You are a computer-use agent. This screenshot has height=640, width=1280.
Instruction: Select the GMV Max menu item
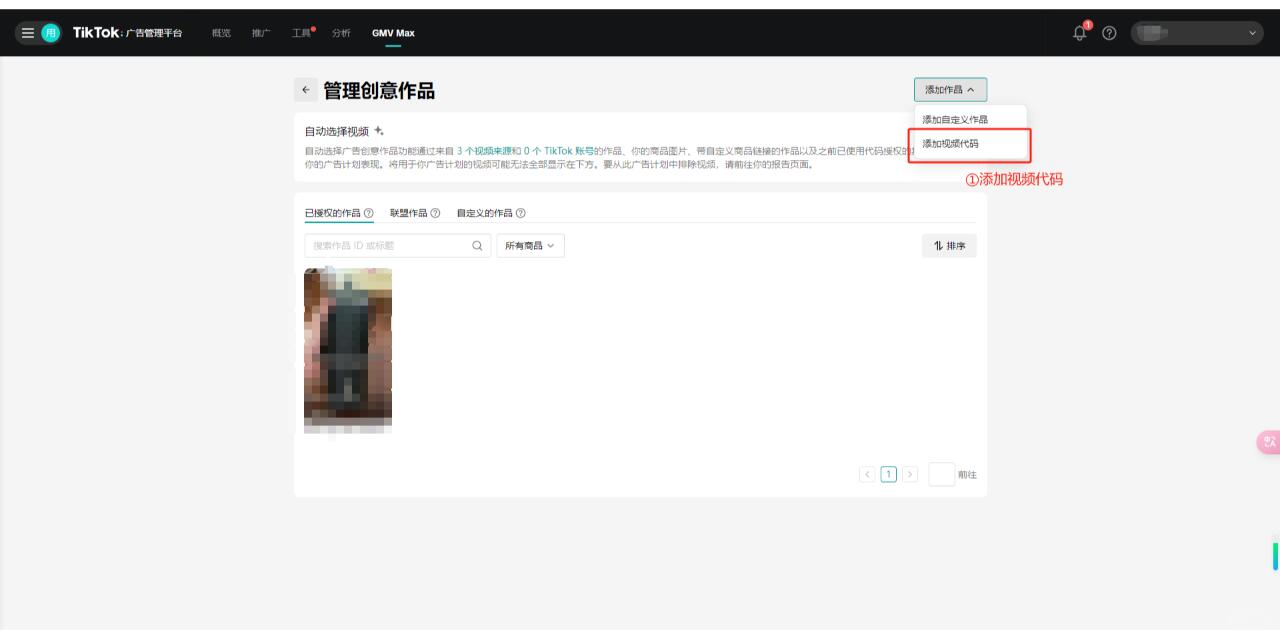[393, 33]
